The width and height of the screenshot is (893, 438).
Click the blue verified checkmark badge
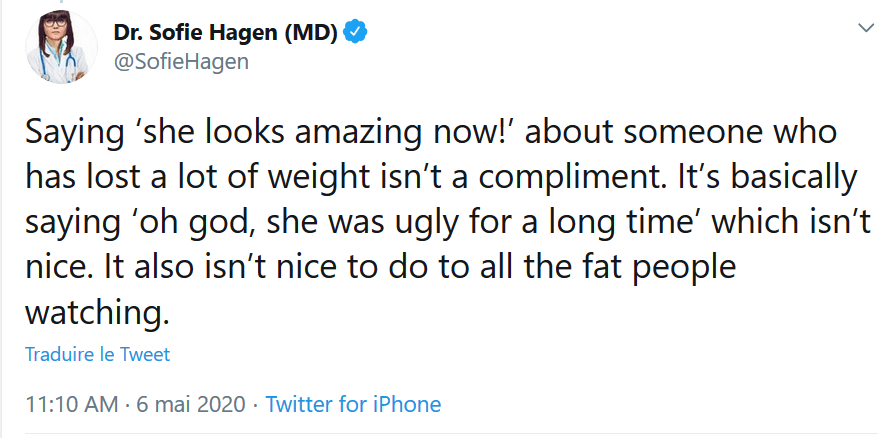[x=357, y=32]
